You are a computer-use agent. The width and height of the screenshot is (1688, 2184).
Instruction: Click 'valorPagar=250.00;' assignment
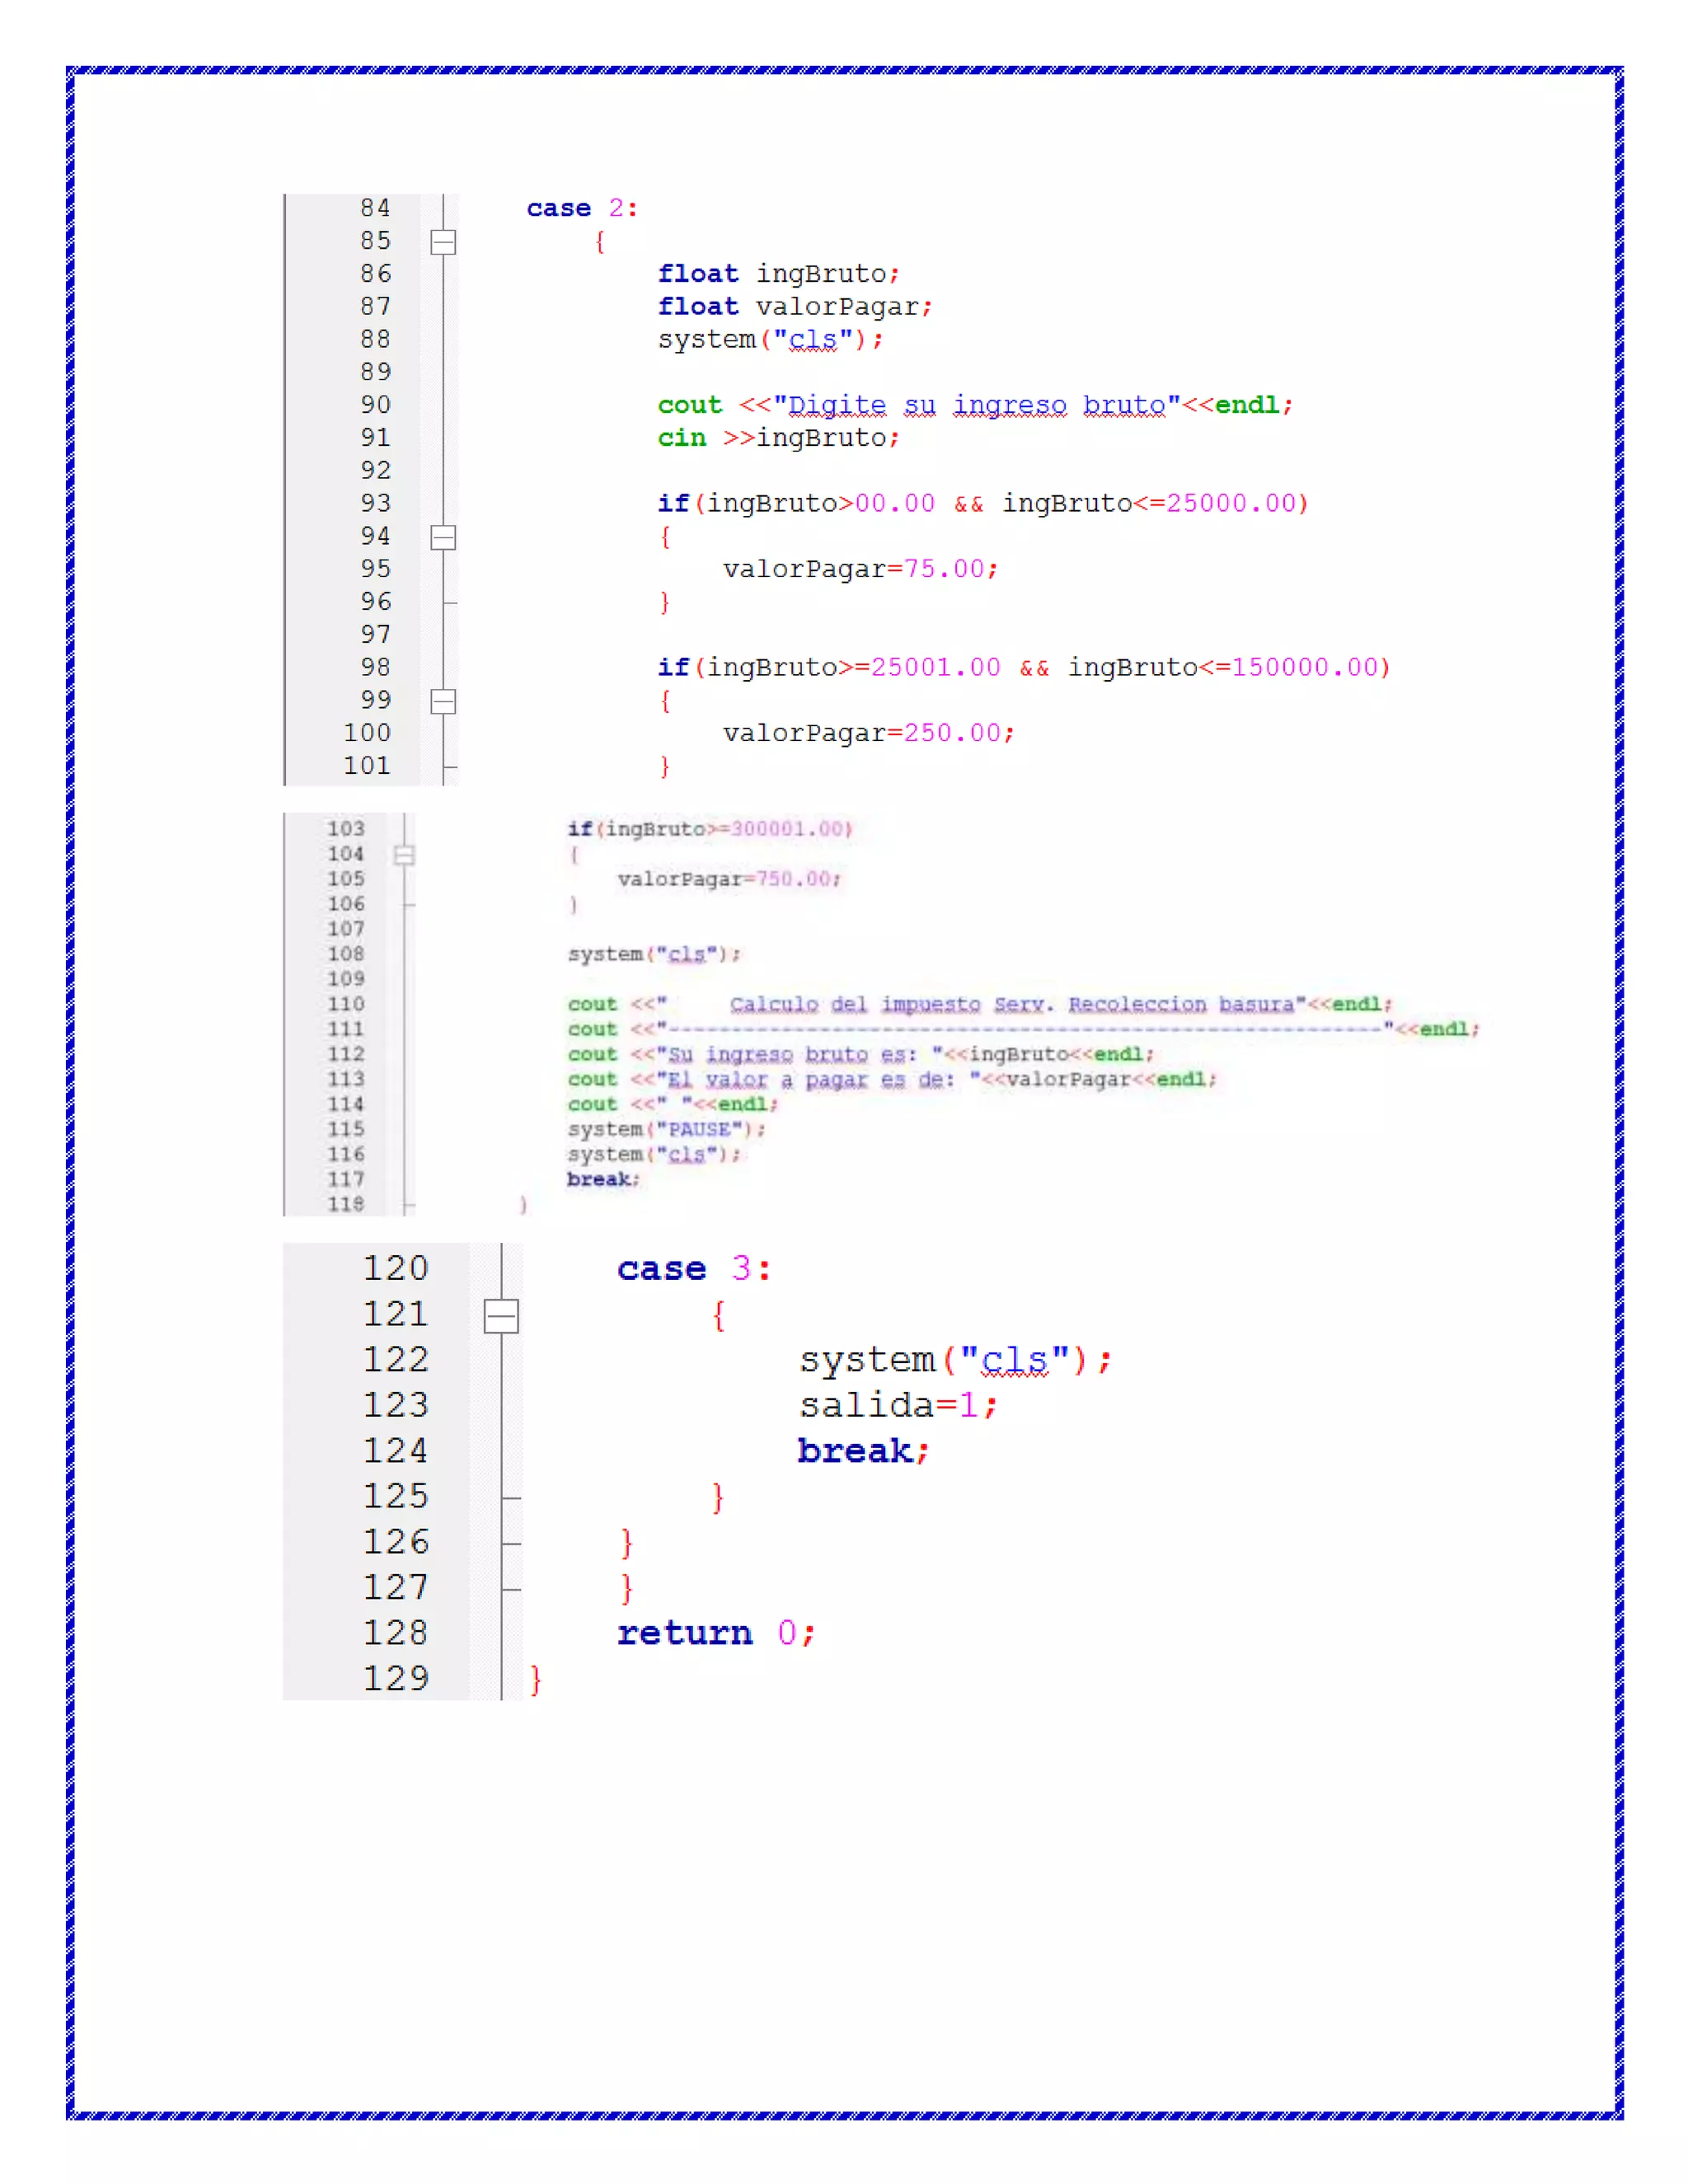pyautogui.click(x=868, y=733)
